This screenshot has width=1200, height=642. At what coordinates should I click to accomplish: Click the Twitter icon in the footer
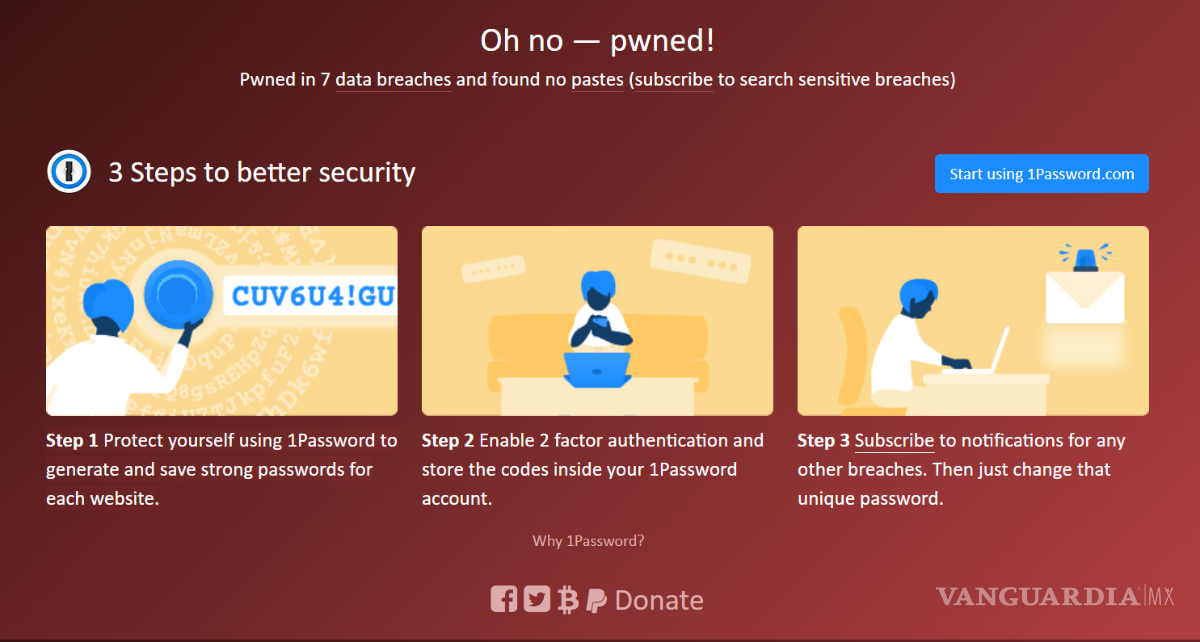pyautogui.click(x=536, y=598)
